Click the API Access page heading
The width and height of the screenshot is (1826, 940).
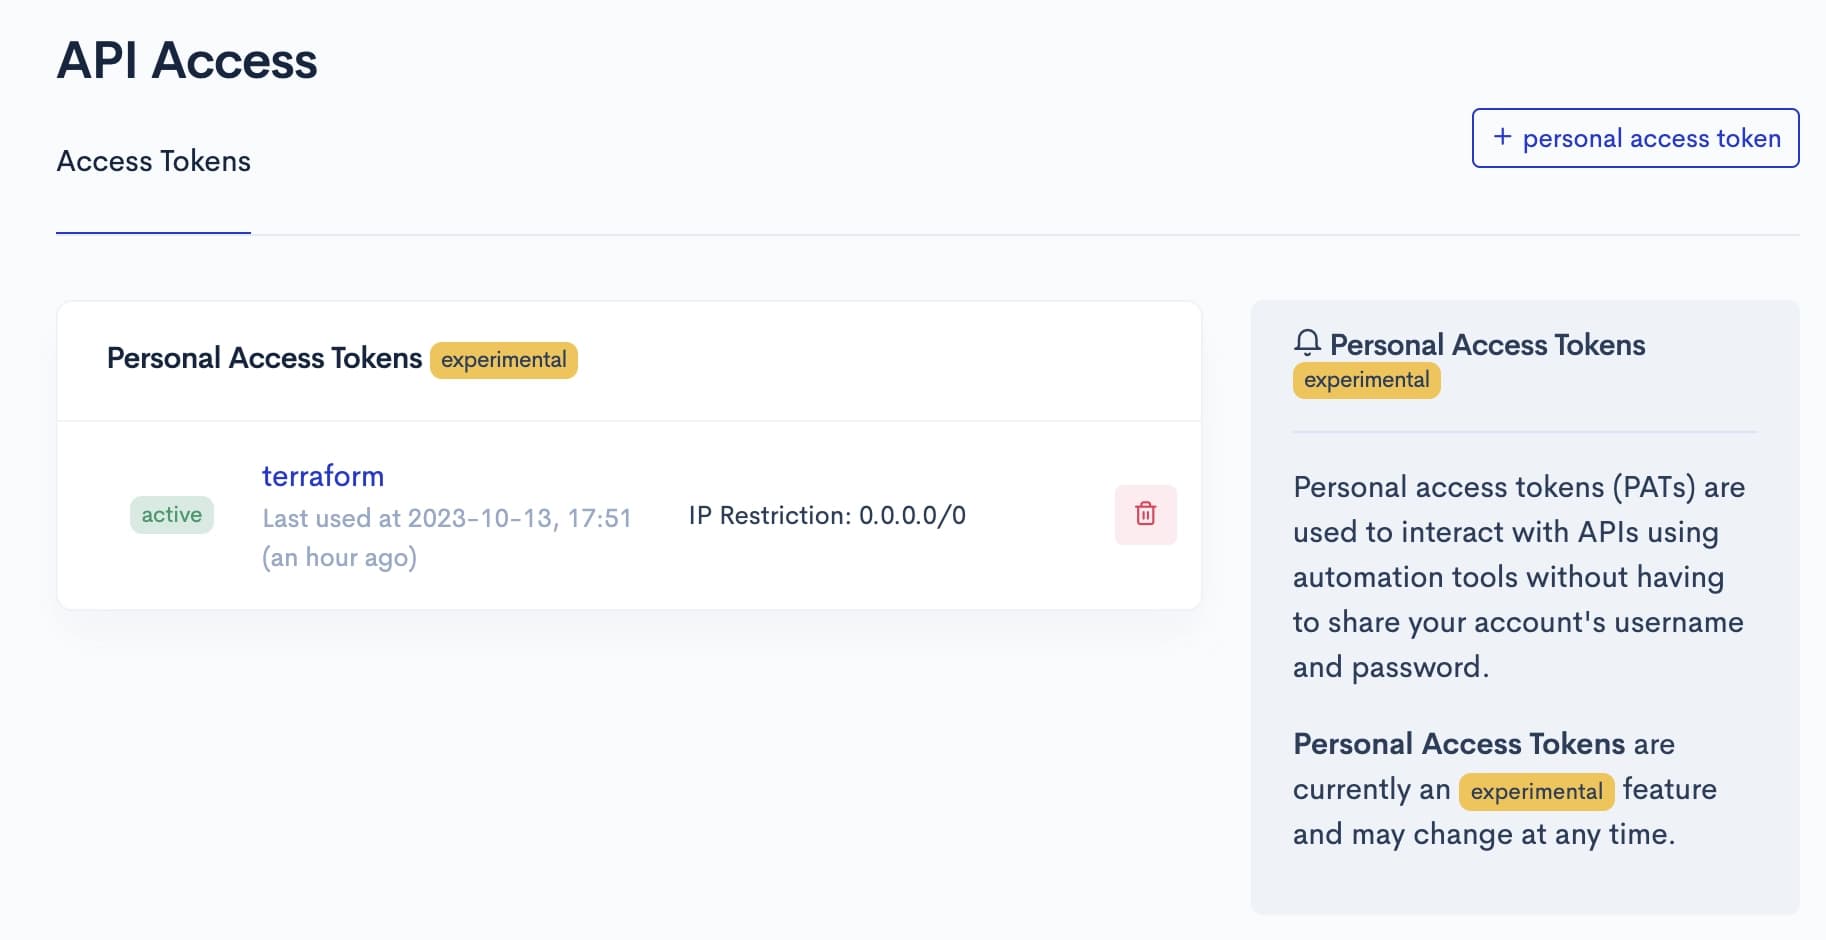pos(188,61)
